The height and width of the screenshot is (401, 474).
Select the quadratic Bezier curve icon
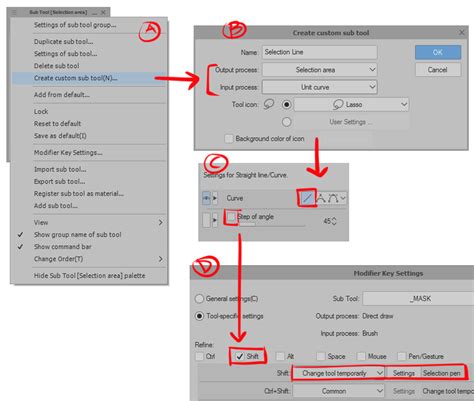333,198
